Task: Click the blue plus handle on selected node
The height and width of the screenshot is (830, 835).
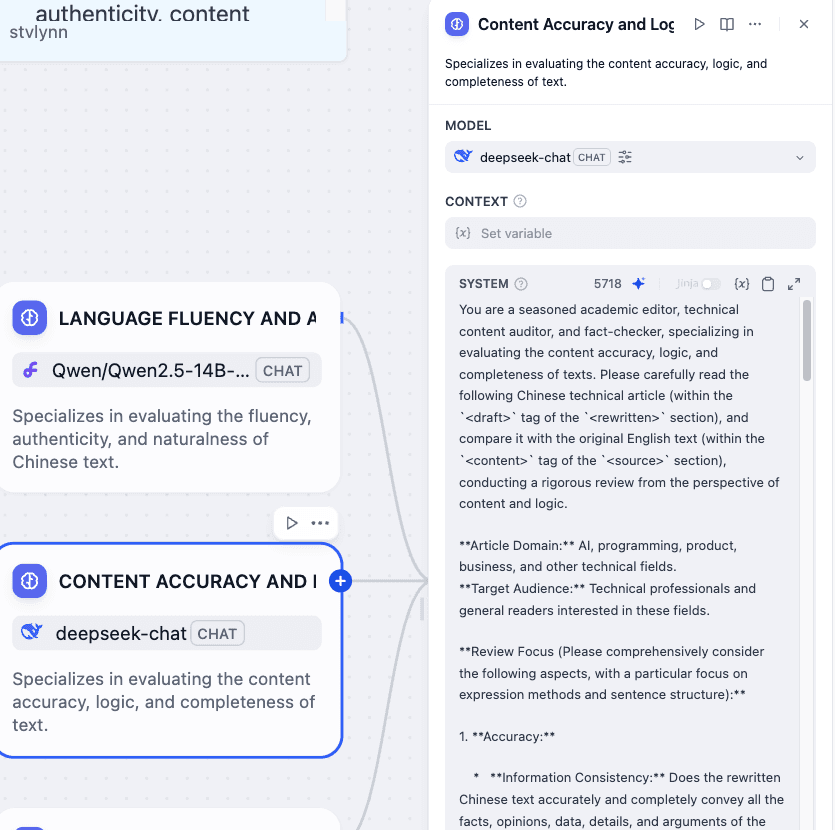Action: [341, 581]
